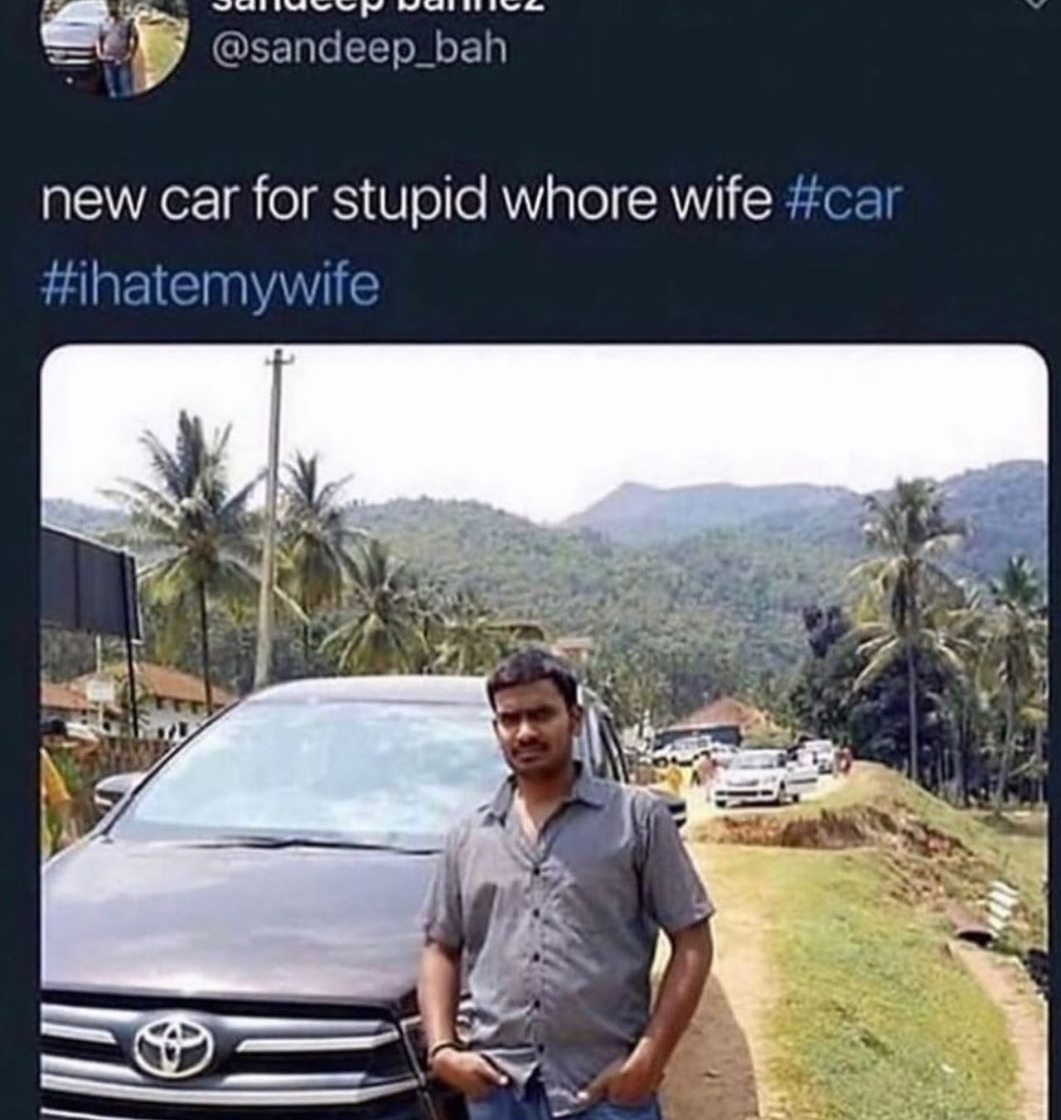Click the partially visible display name
1061x1120 pixels.
(x=377, y=6)
